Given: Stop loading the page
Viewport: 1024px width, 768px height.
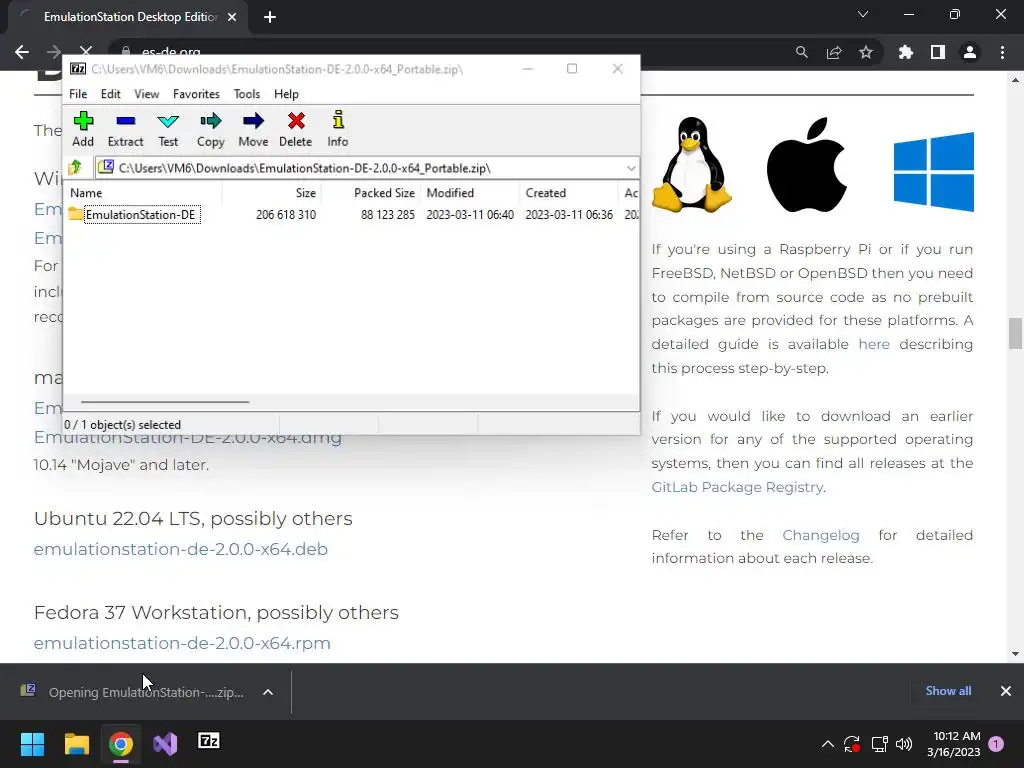Looking at the screenshot, I should pyautogui.click(x=86, y=51).
